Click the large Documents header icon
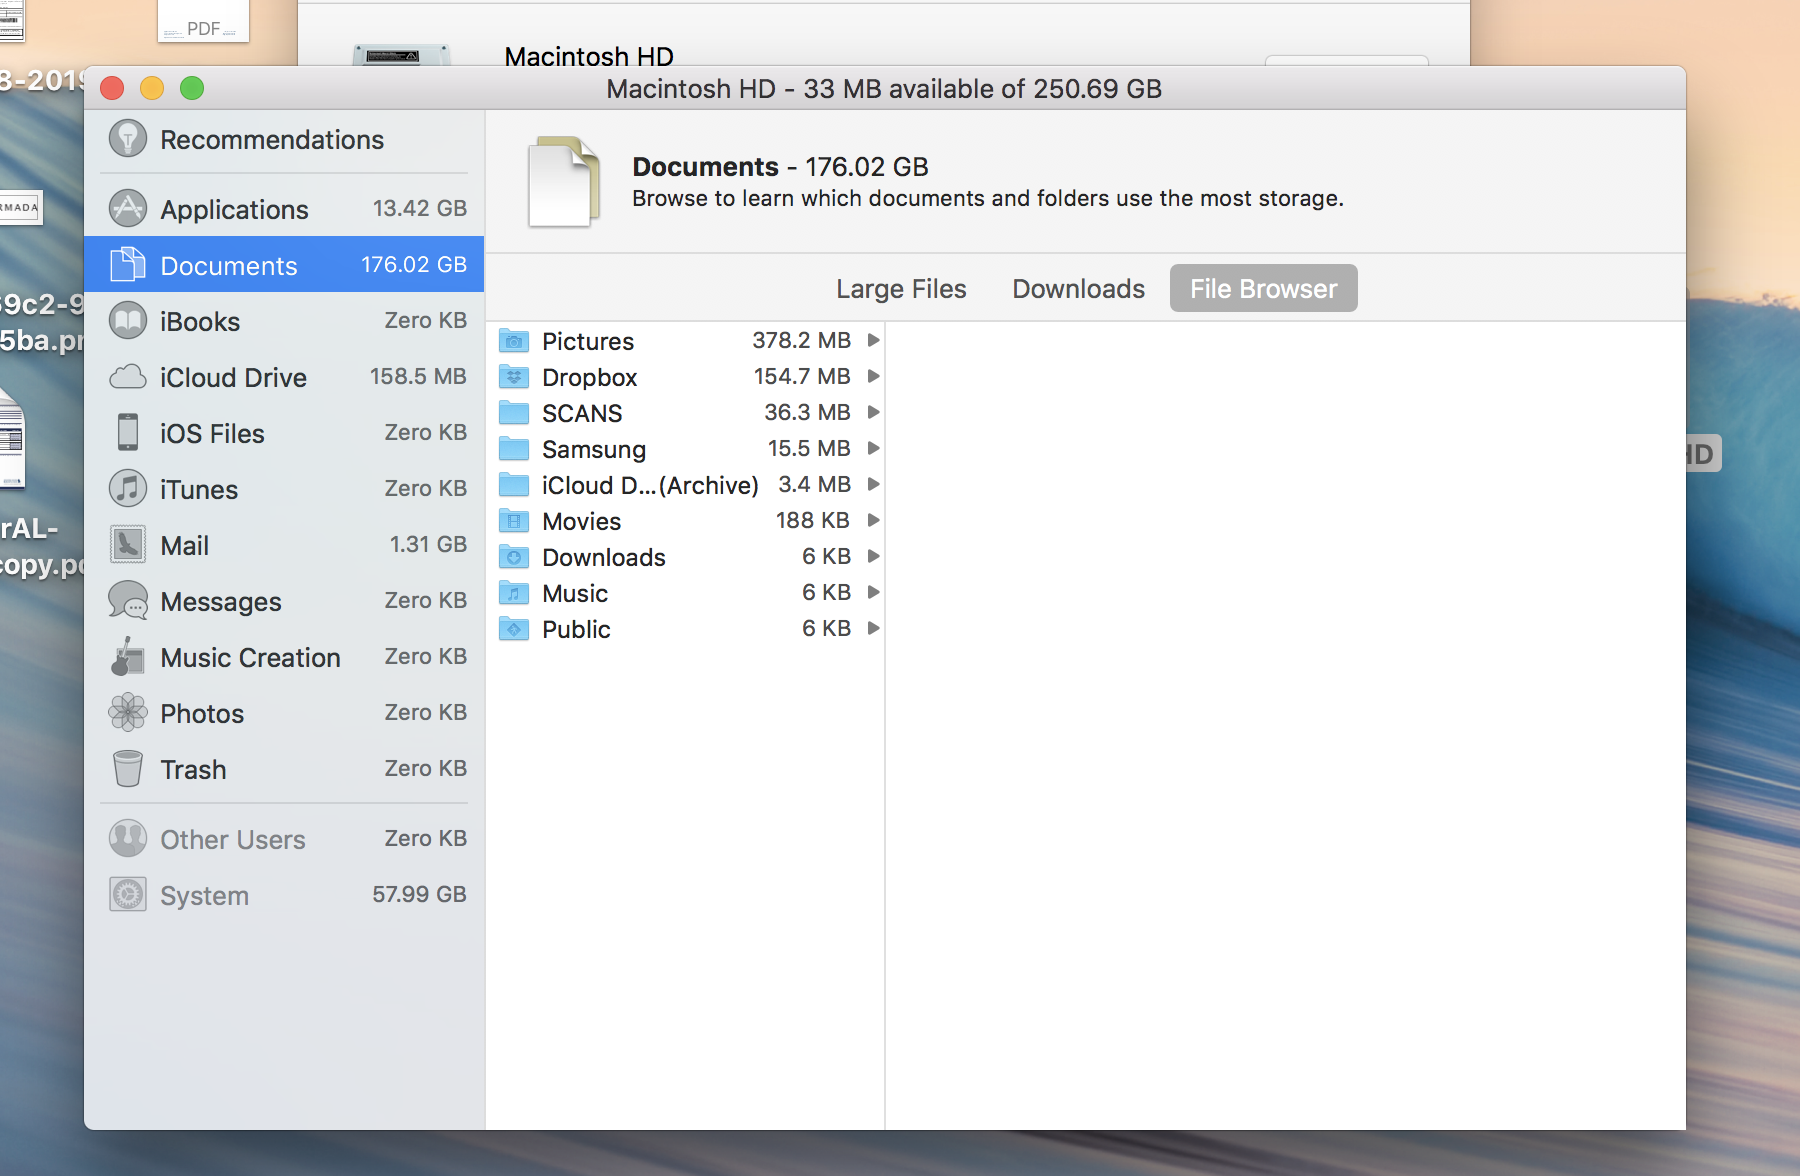The height and width of the screenshot is (1176, 1800). [564, 181]
